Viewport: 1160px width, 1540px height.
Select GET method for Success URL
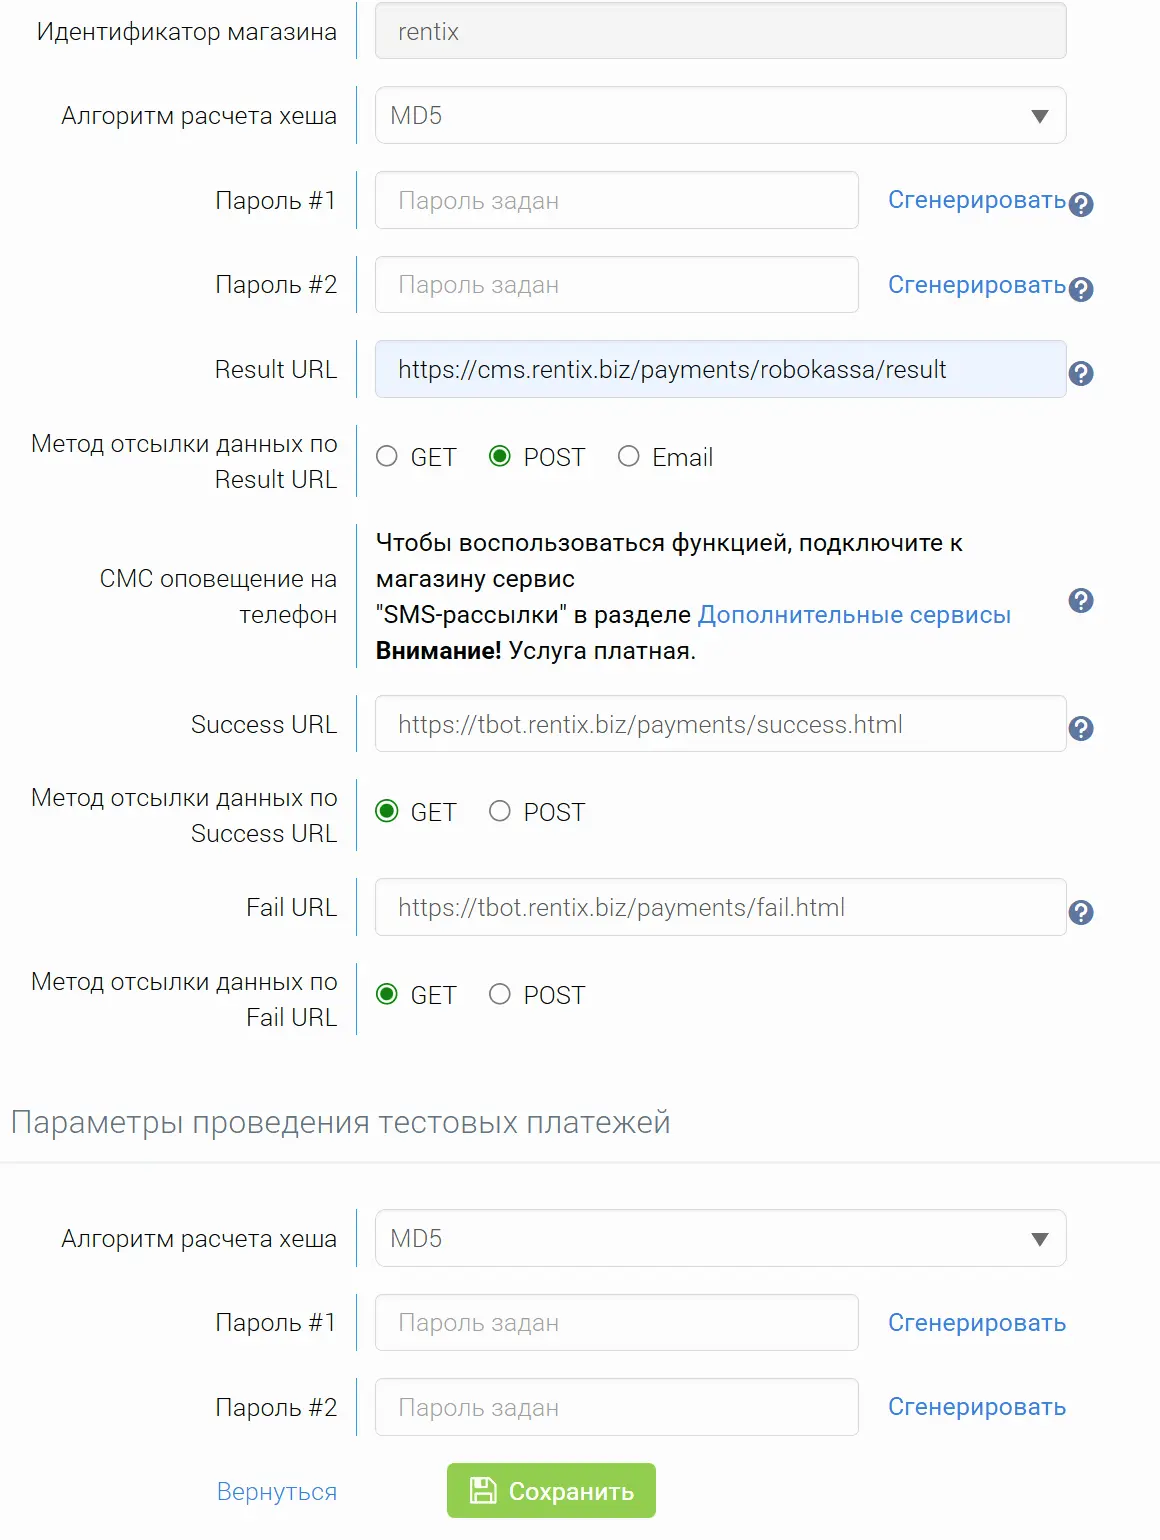pyautogui.click(x=386, y=811)
